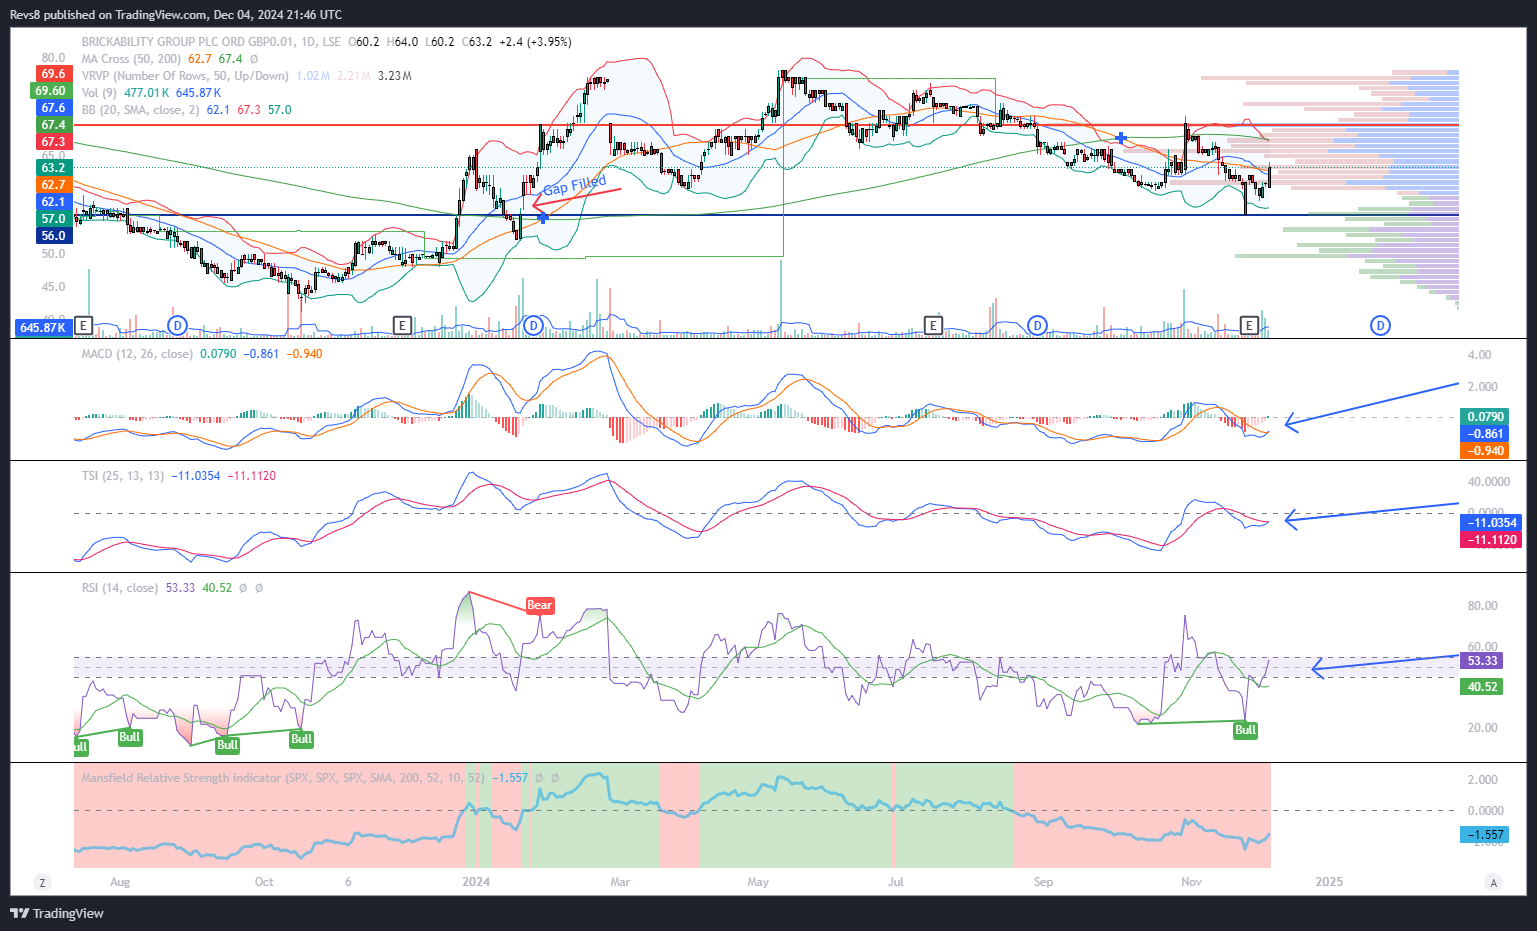Select the earnings E marker above the July label

pos(933,325)
